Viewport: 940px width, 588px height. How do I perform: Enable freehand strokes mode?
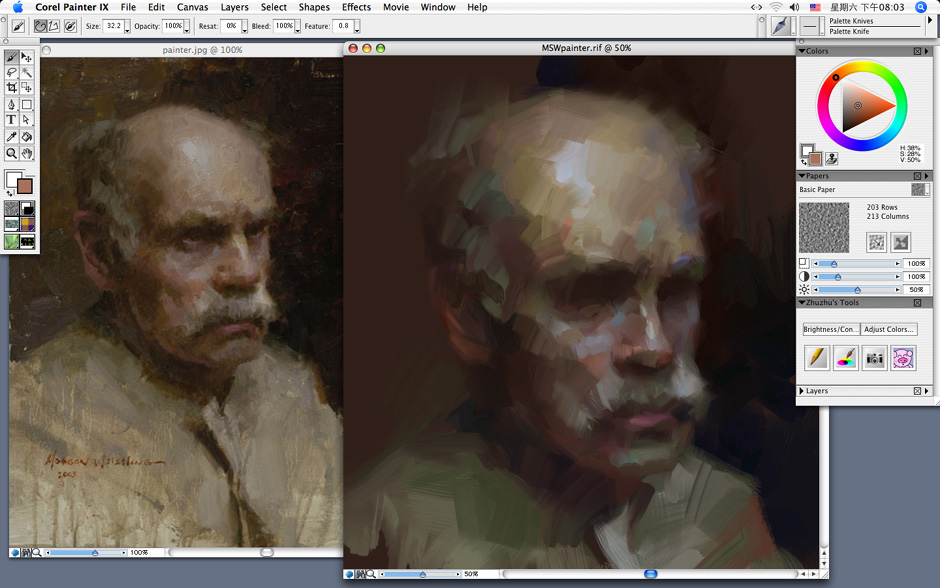(x=40, y=26)
